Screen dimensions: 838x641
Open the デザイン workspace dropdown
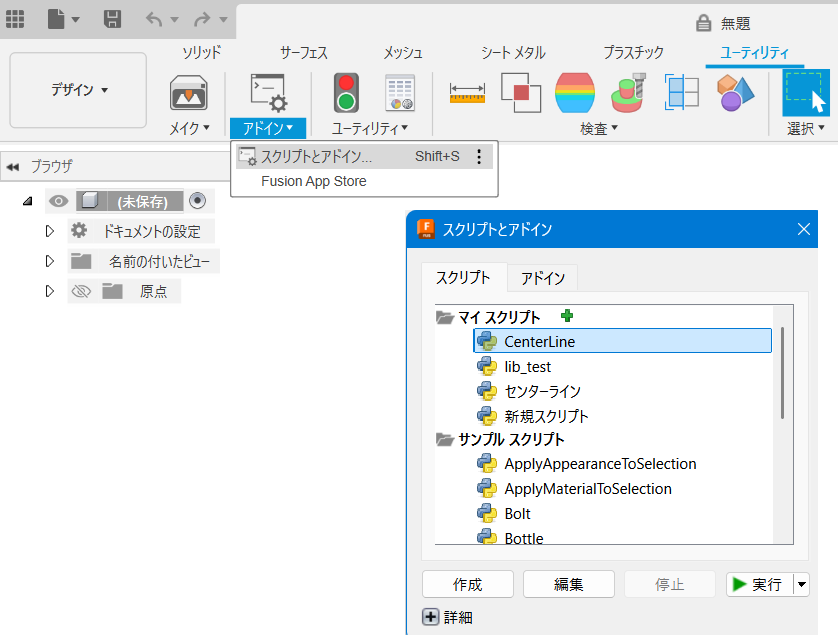click(x=78, y=90)
